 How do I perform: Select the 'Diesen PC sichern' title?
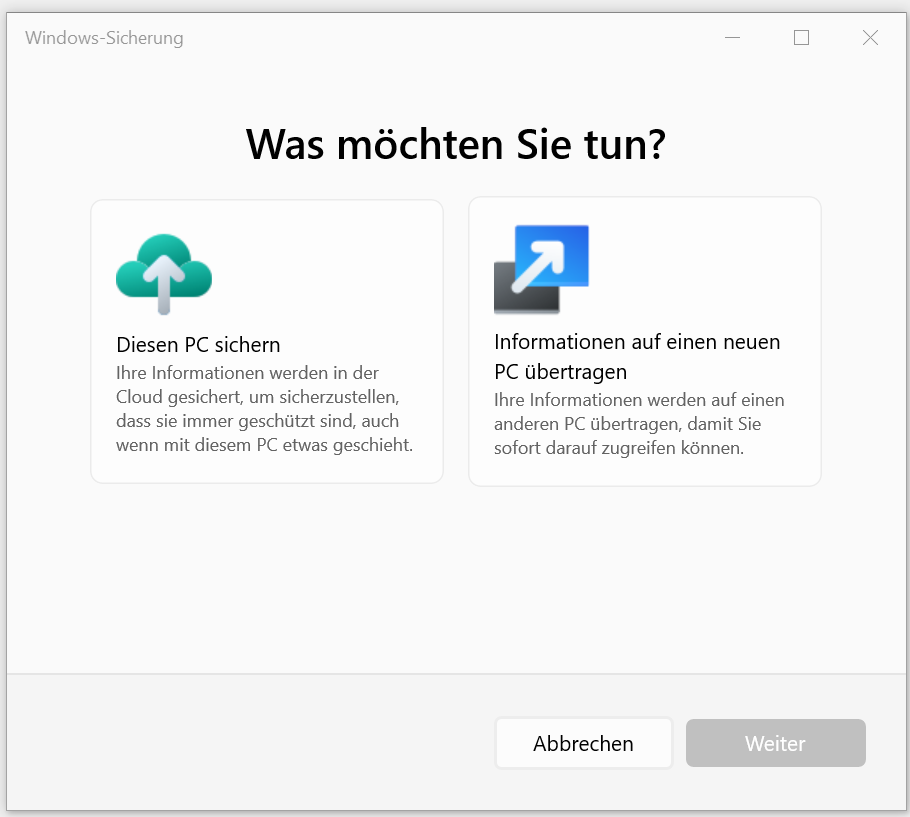coord(198,345)
